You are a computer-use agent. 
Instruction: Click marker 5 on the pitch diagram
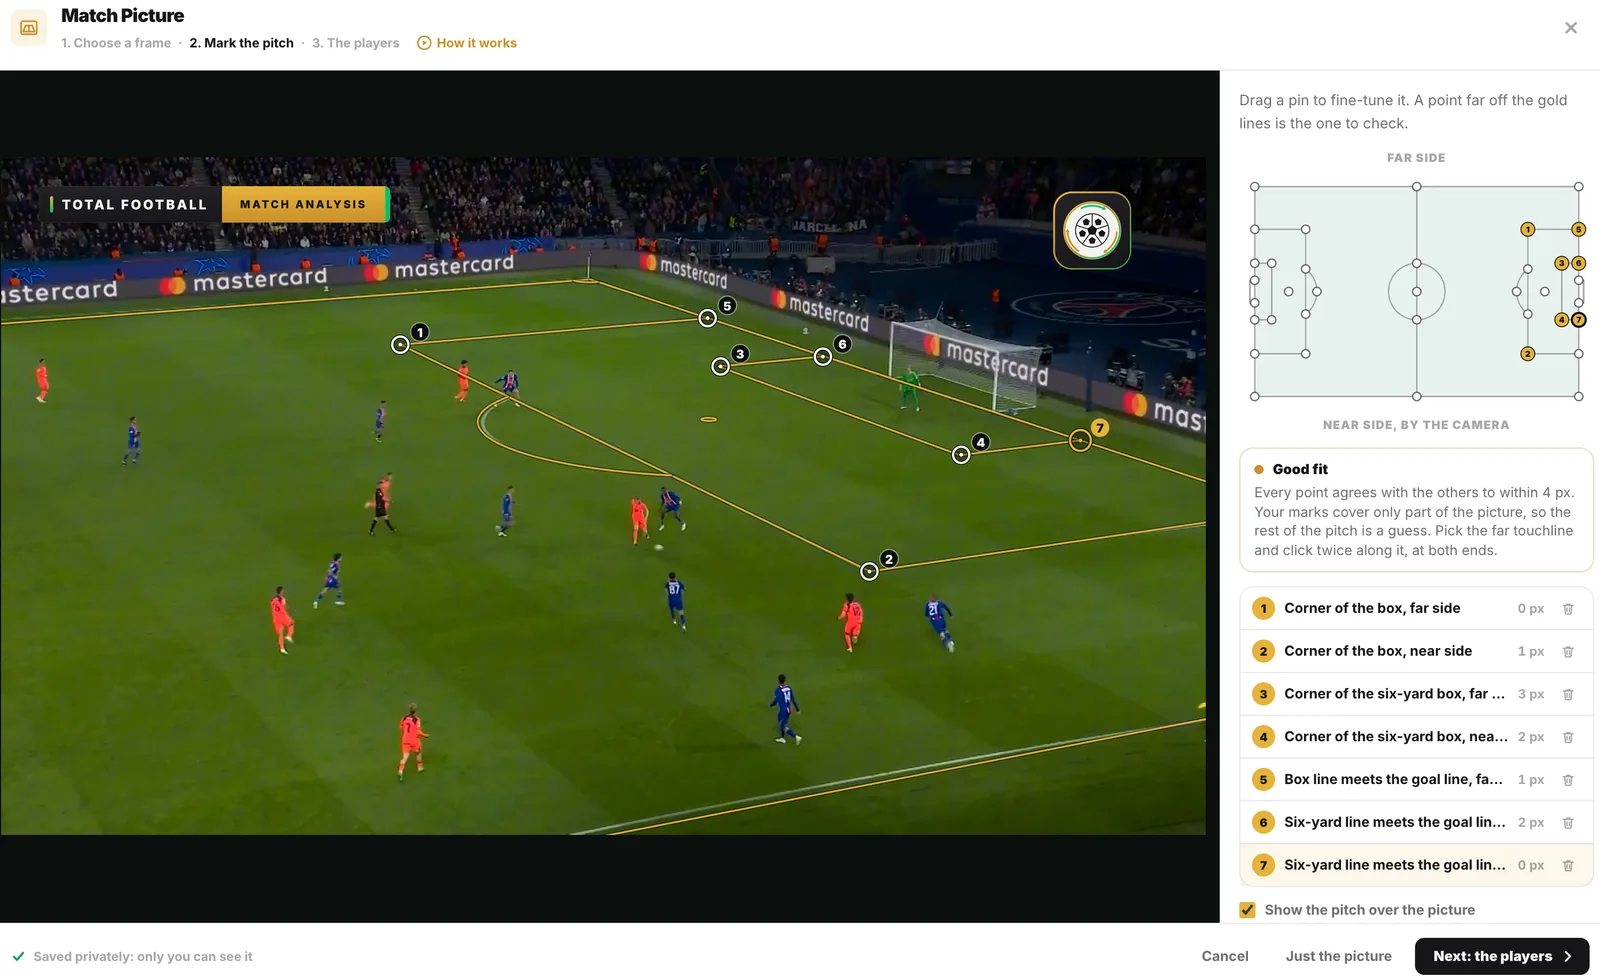click(x=1579, y=230)
